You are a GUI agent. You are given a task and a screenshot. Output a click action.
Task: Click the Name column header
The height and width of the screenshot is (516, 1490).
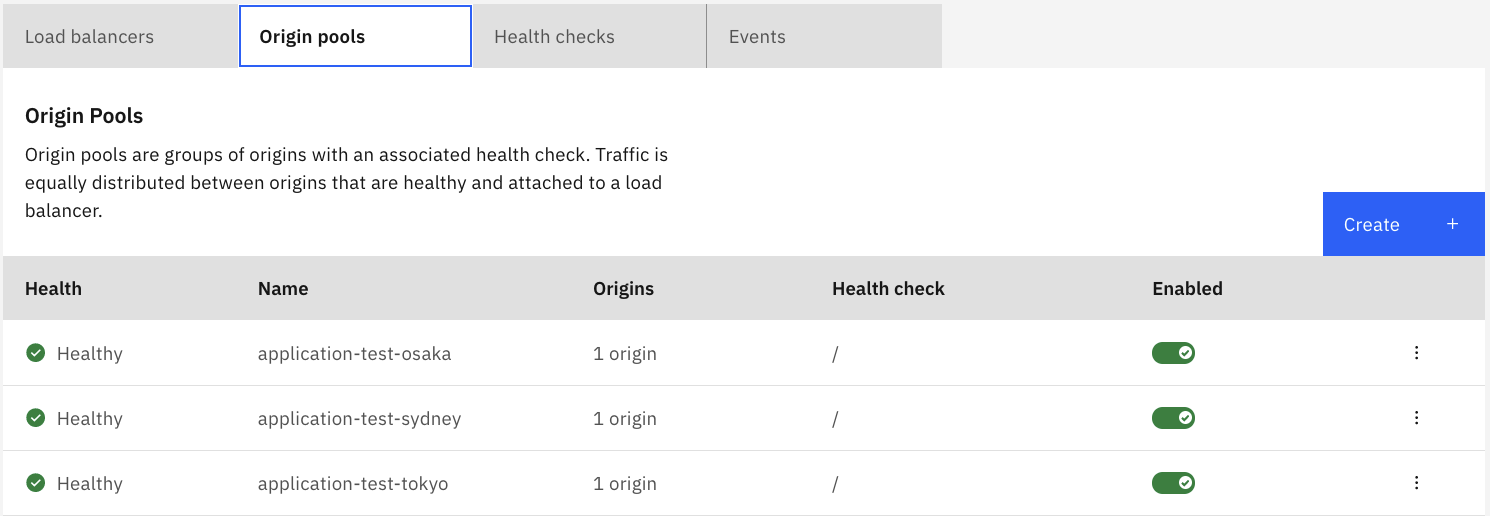click(x=283, y=289)
